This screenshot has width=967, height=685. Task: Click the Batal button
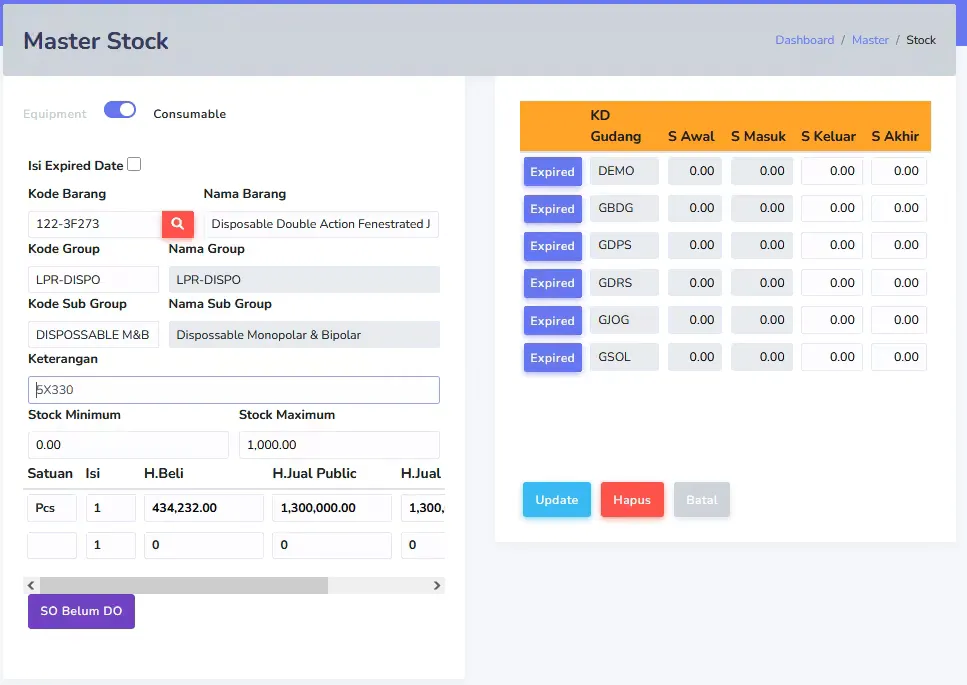702,499
